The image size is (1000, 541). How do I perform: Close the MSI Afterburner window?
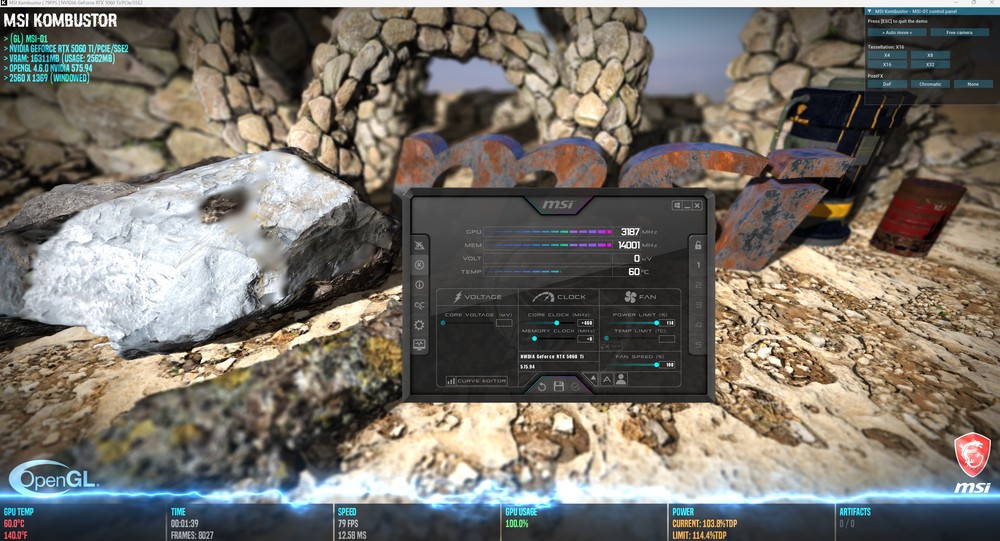tap(697, 205)
